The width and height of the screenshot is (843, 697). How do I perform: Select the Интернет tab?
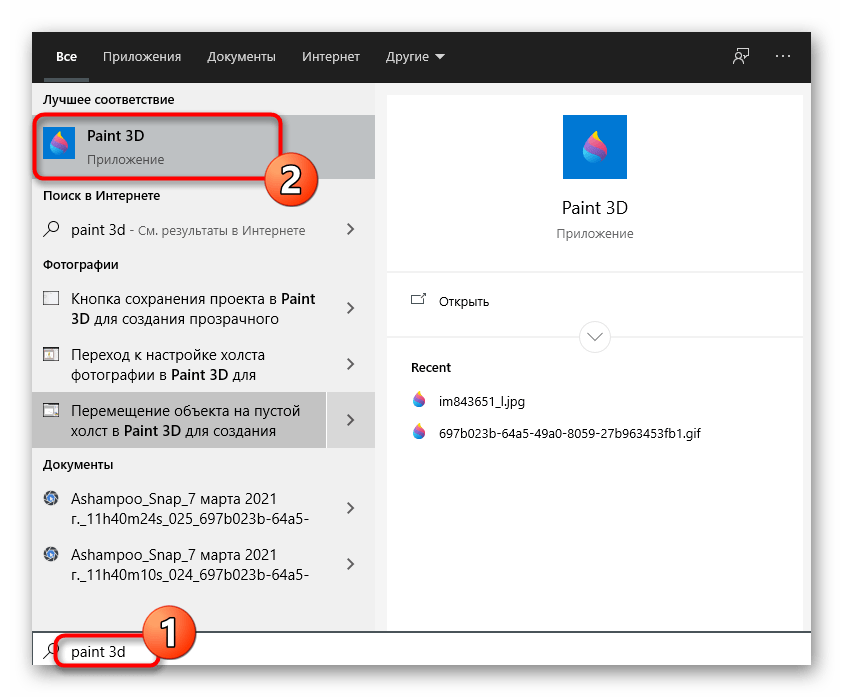(x=331, y=57)
